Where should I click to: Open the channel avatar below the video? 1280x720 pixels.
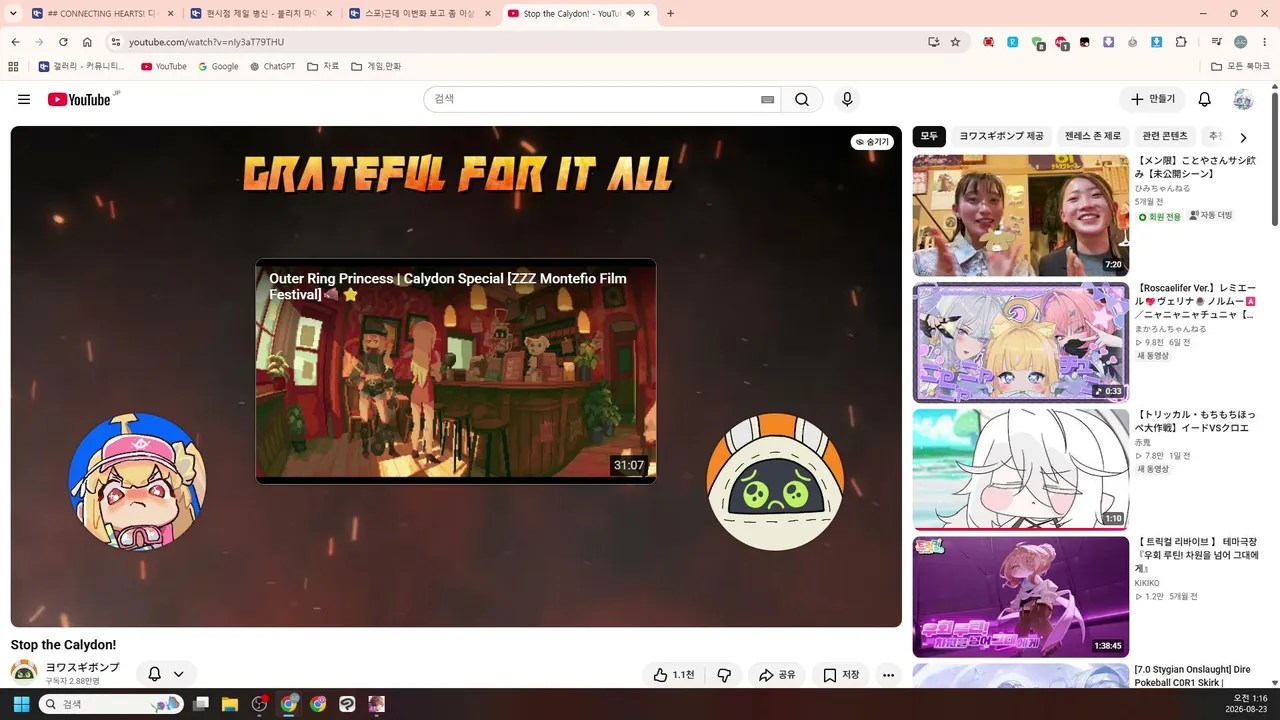pyautogui.click(x=24, y=674)
